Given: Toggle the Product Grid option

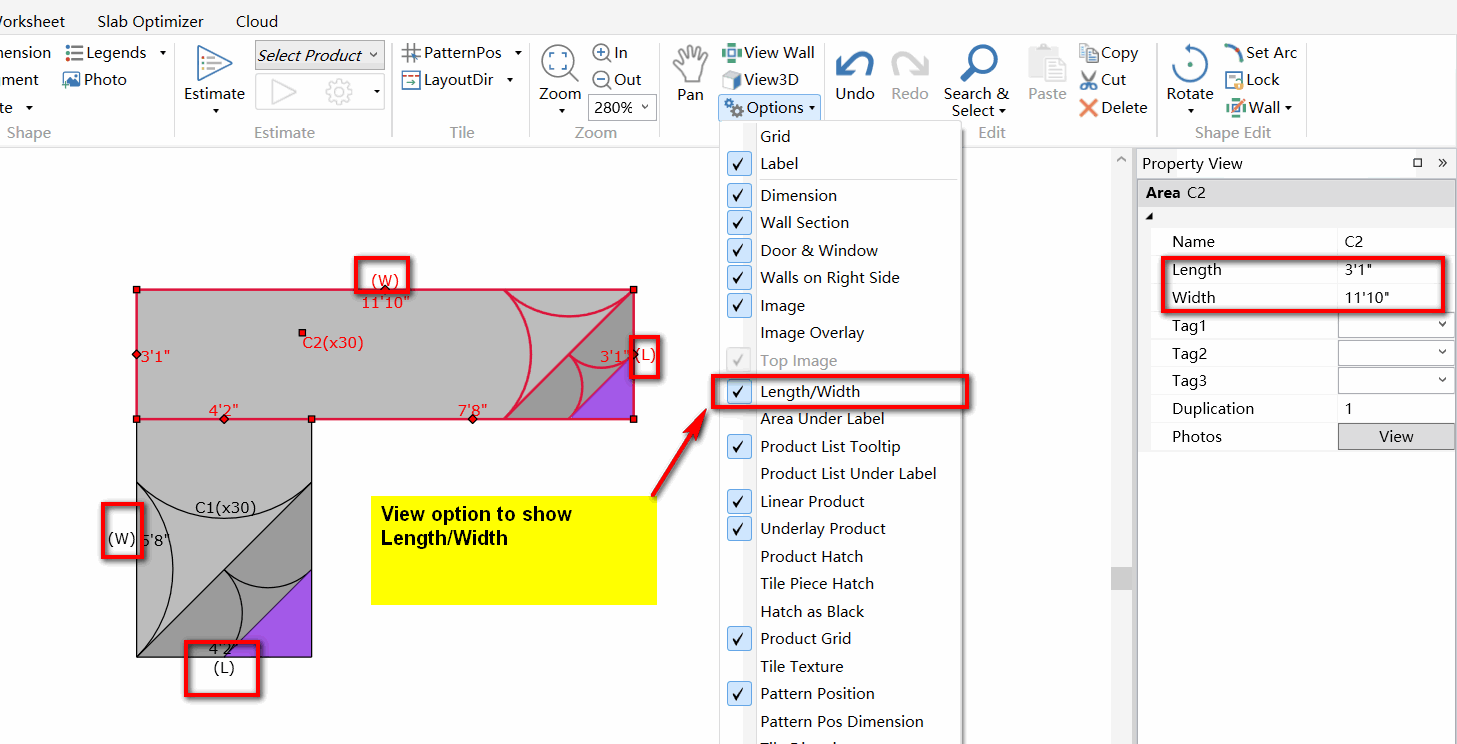Looking at the screenshot, I should coord(739,639).
